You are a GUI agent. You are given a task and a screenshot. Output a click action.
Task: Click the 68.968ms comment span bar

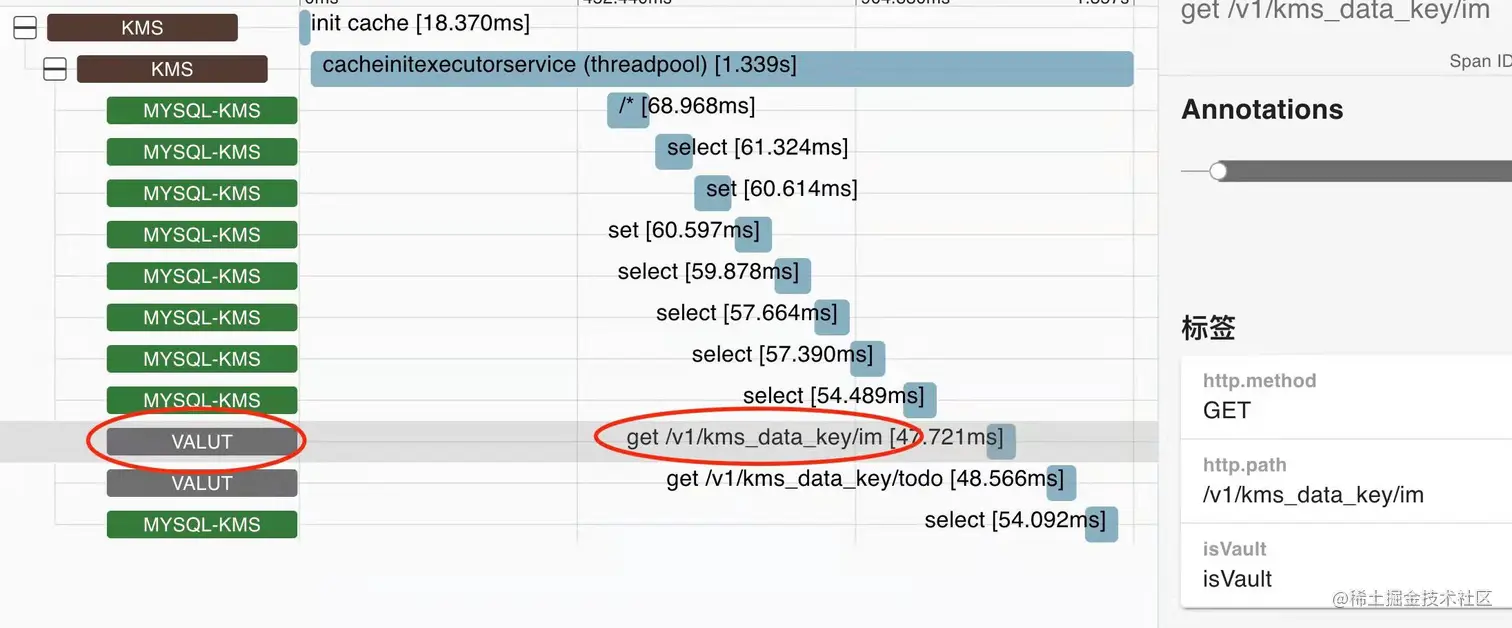(x=628, y=110)
